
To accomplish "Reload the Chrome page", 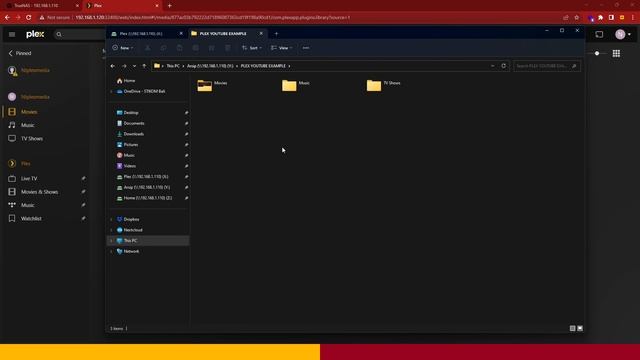I will click(29, 18).
